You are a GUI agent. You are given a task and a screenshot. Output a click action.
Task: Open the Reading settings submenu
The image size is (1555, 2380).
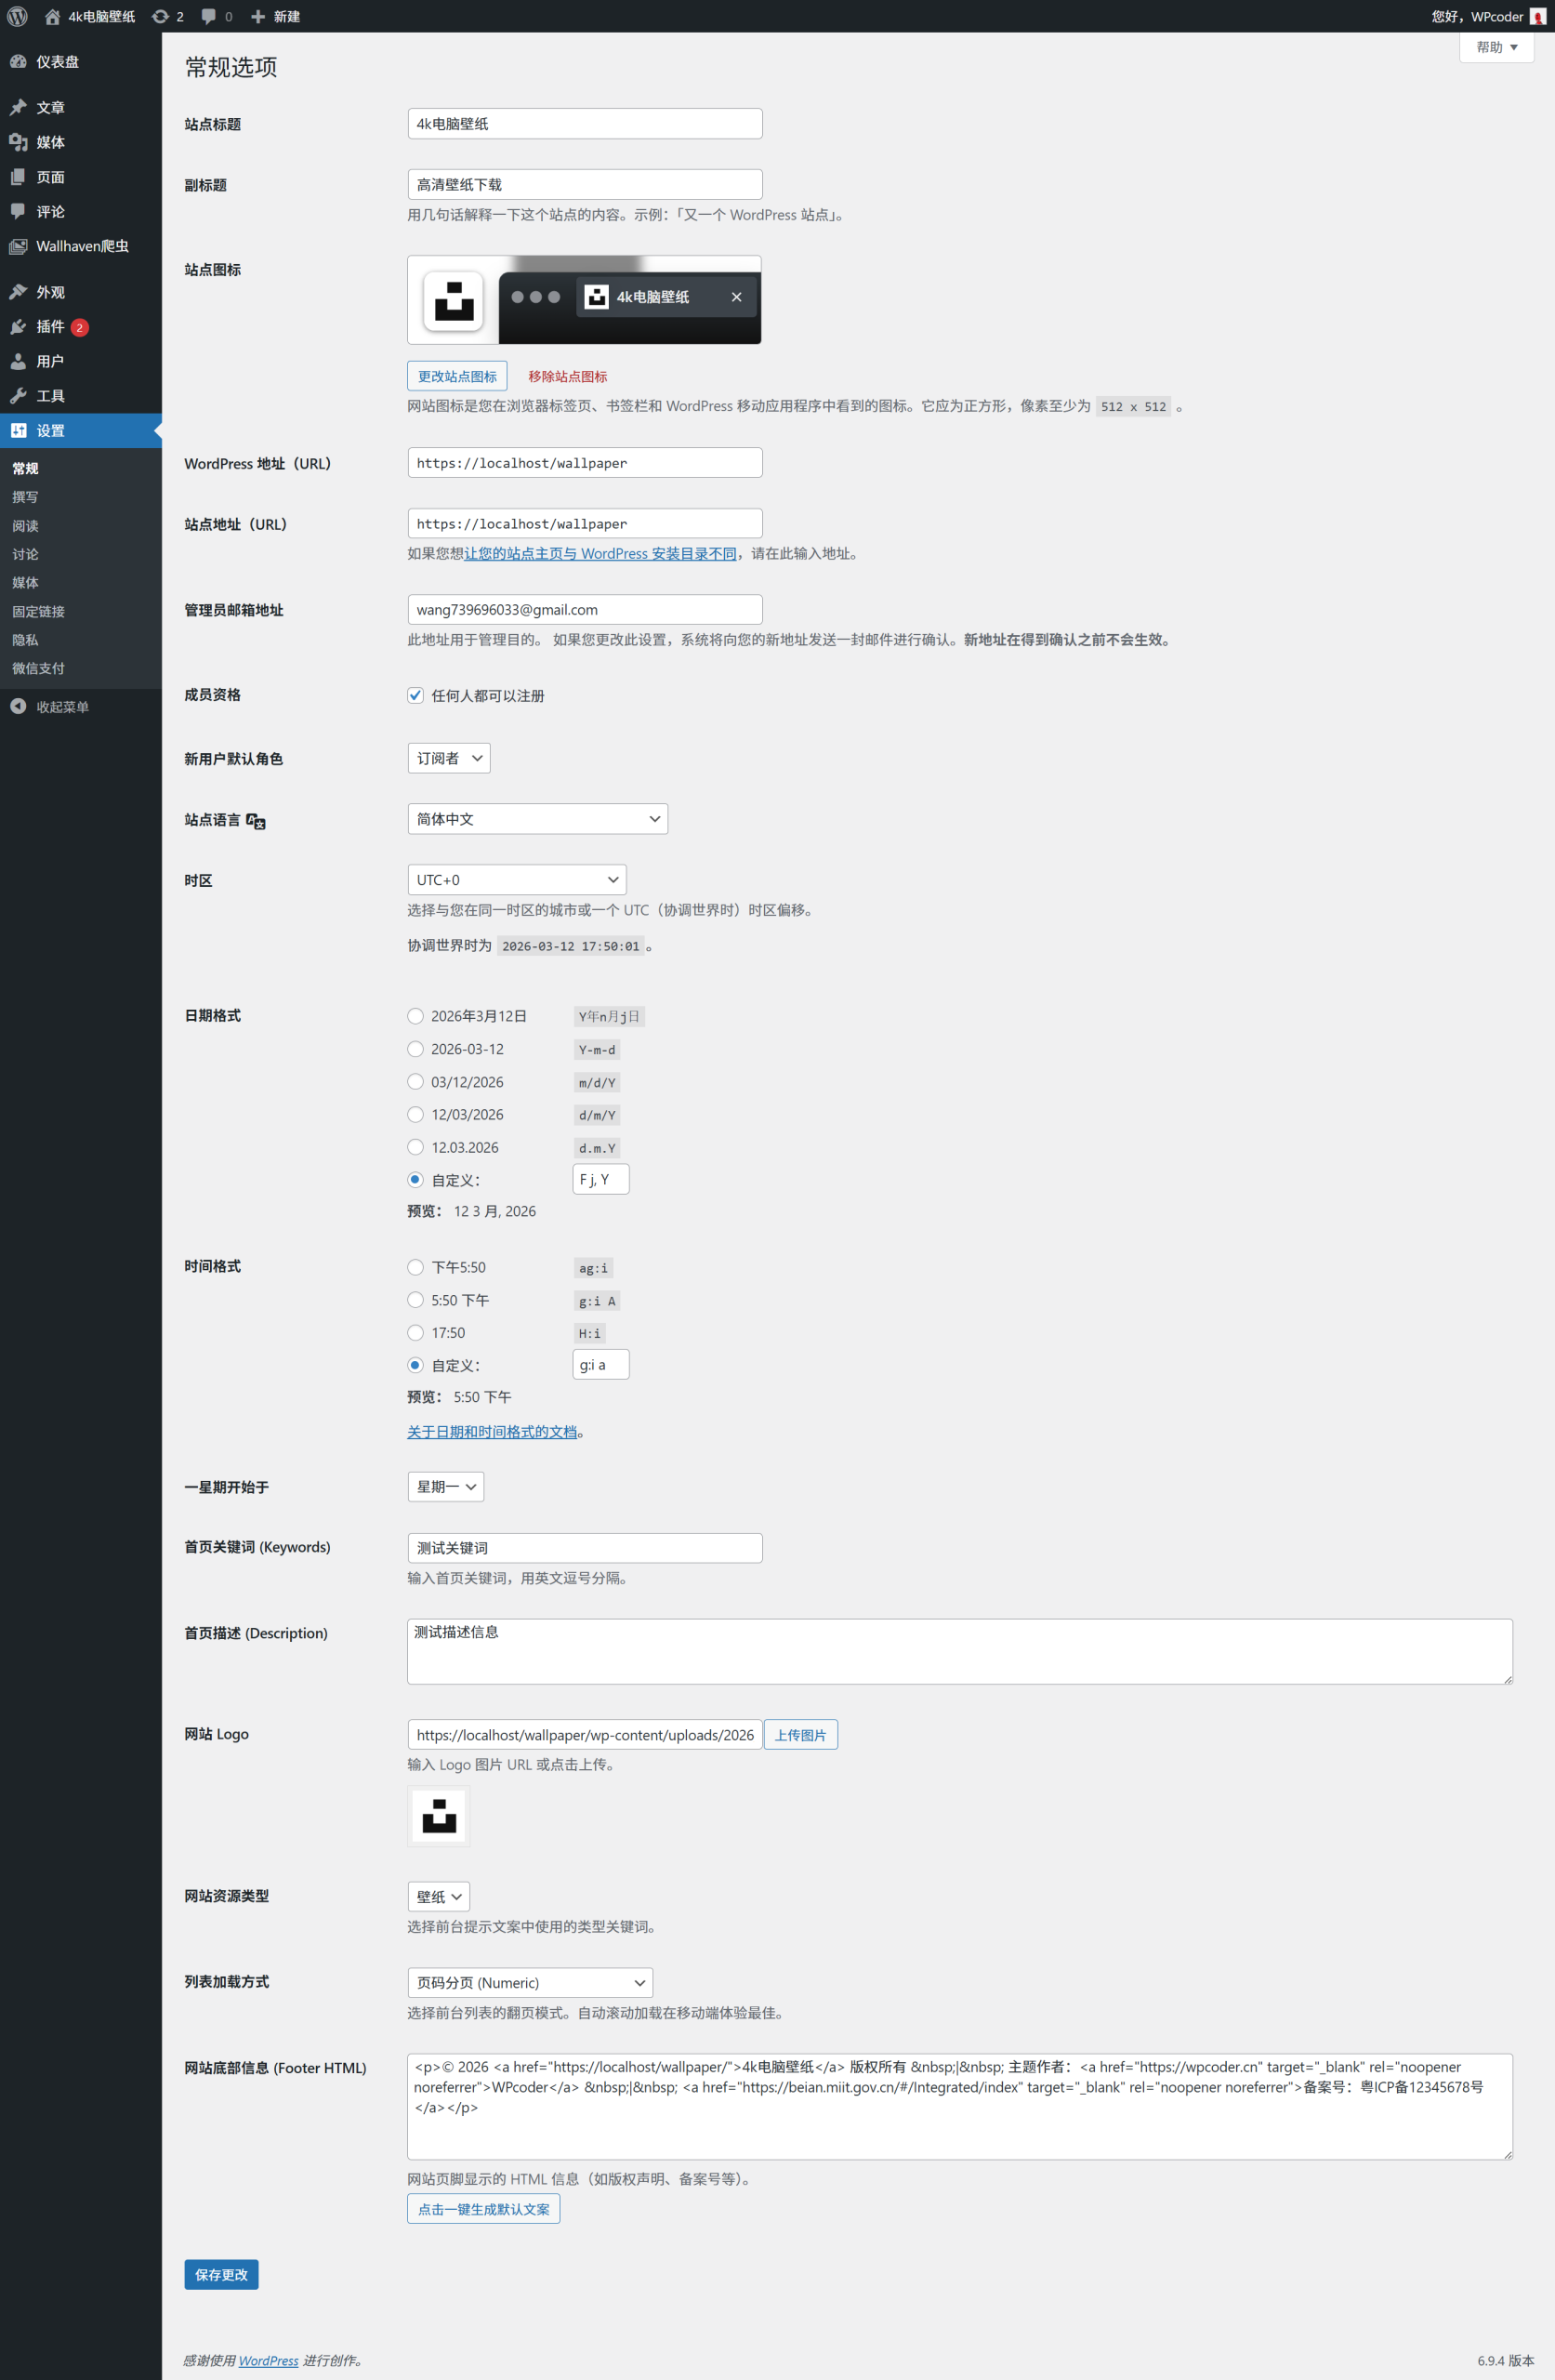pyautogui.click(x=25, y=526)
